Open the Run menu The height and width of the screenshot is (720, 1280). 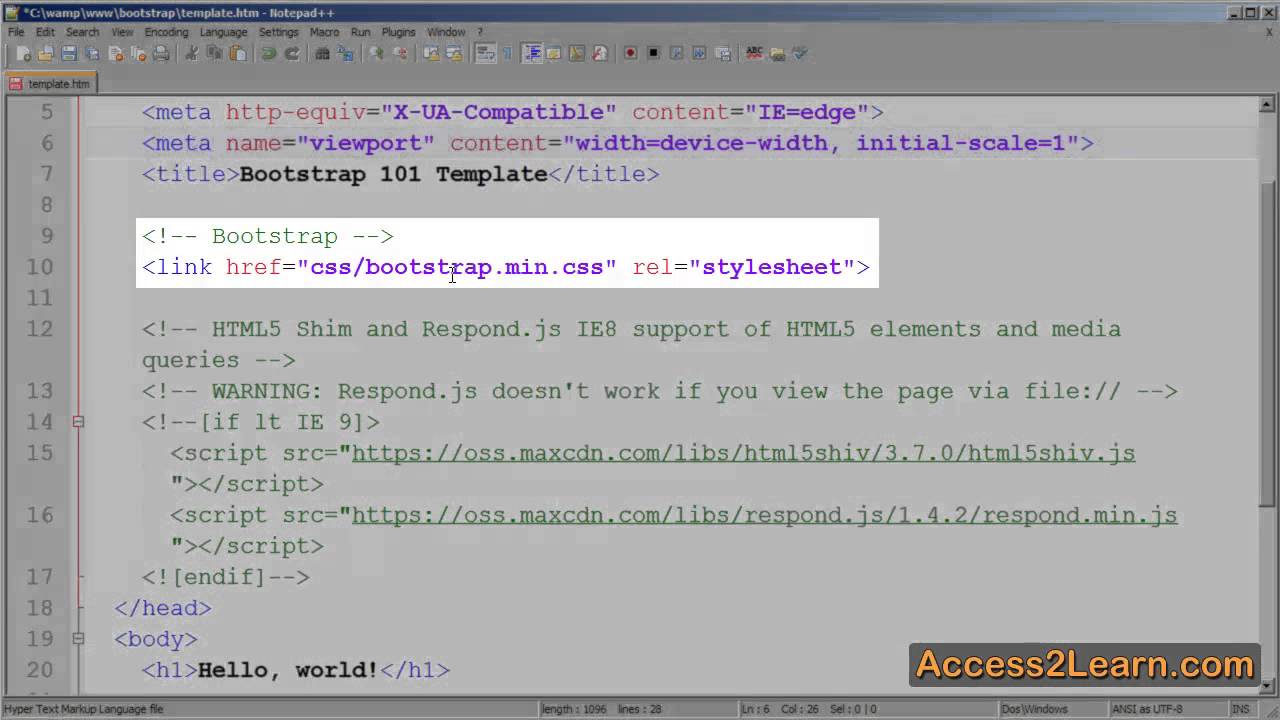click(x=360, y=32)
